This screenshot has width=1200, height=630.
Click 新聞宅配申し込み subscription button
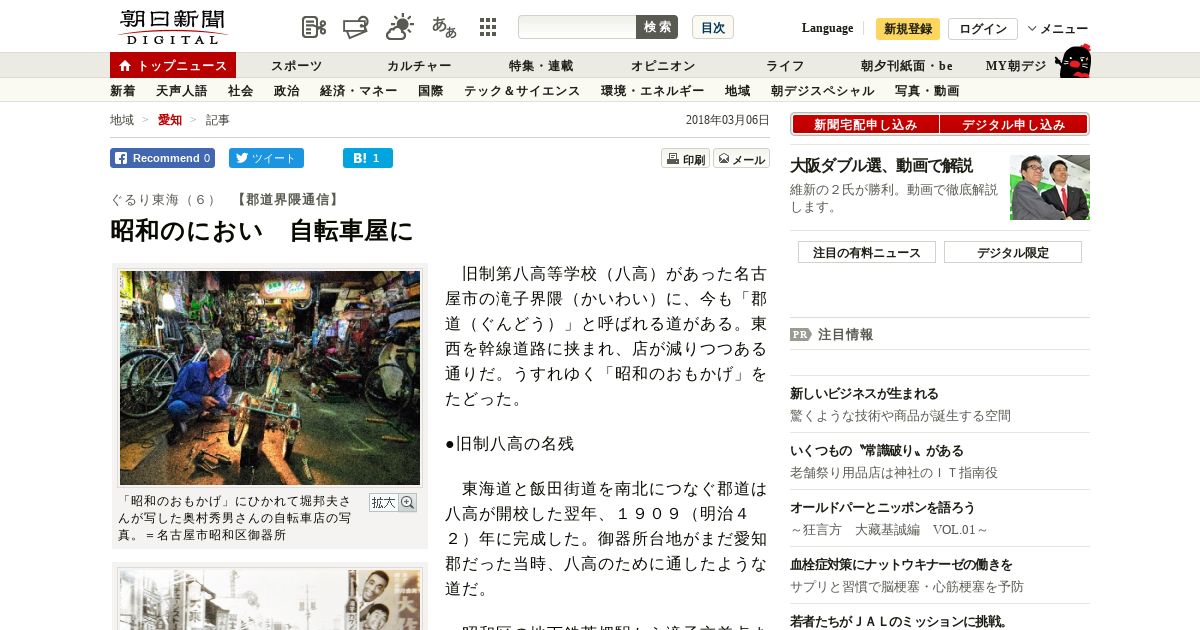tap(865, 125)
